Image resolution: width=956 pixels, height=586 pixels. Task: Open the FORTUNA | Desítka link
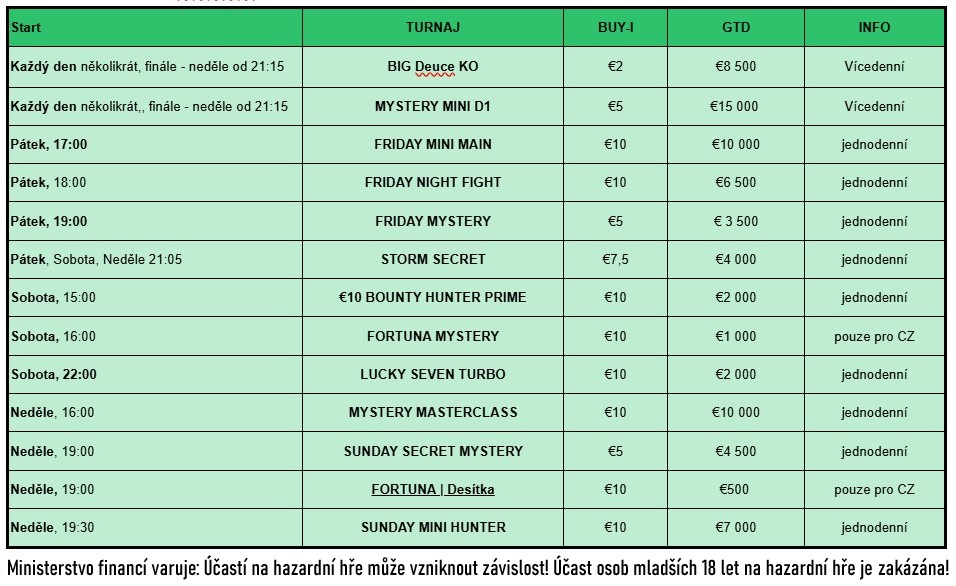point(432,489)
